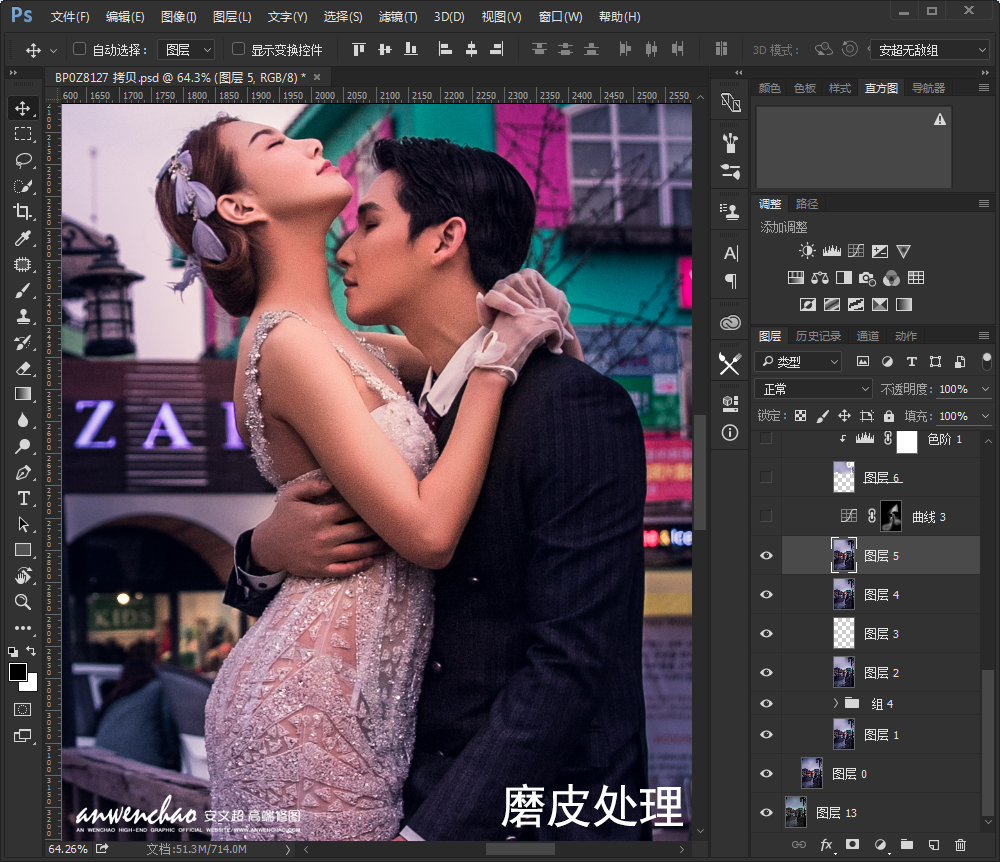Hide layer 图层 5 via eye icon
Image resolution: width=1000 pixels, height=862 pixels.
767,555
